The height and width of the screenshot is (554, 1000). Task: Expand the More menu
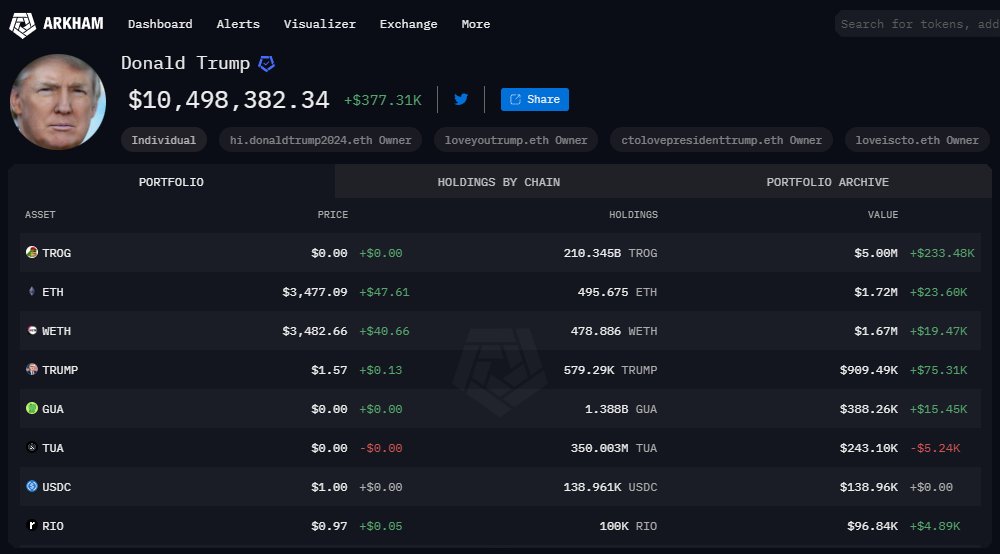[476, 24]
